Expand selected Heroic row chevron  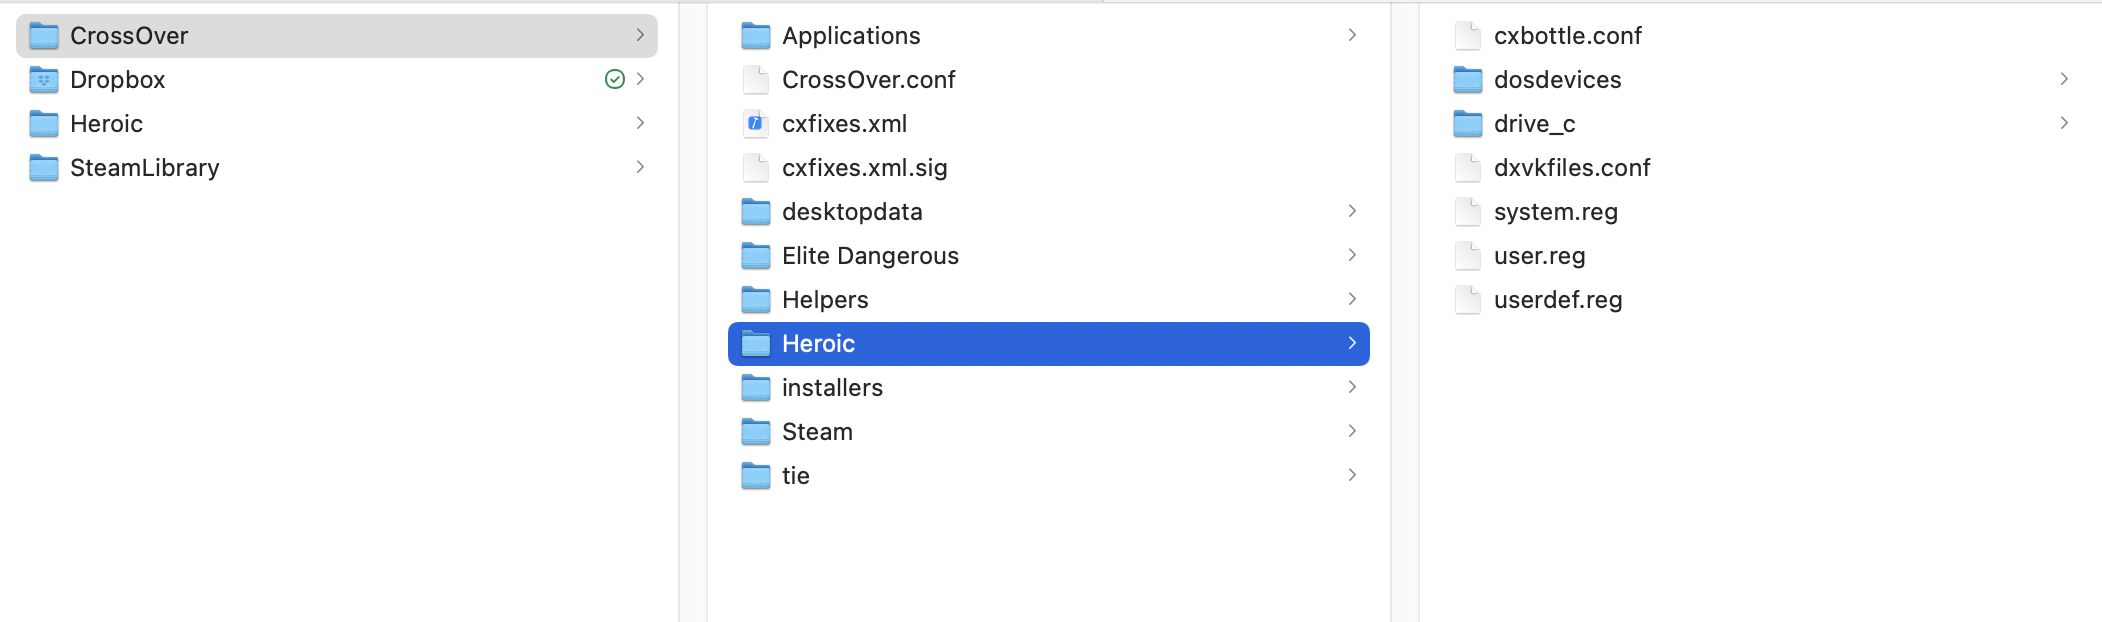[1352, 343]
